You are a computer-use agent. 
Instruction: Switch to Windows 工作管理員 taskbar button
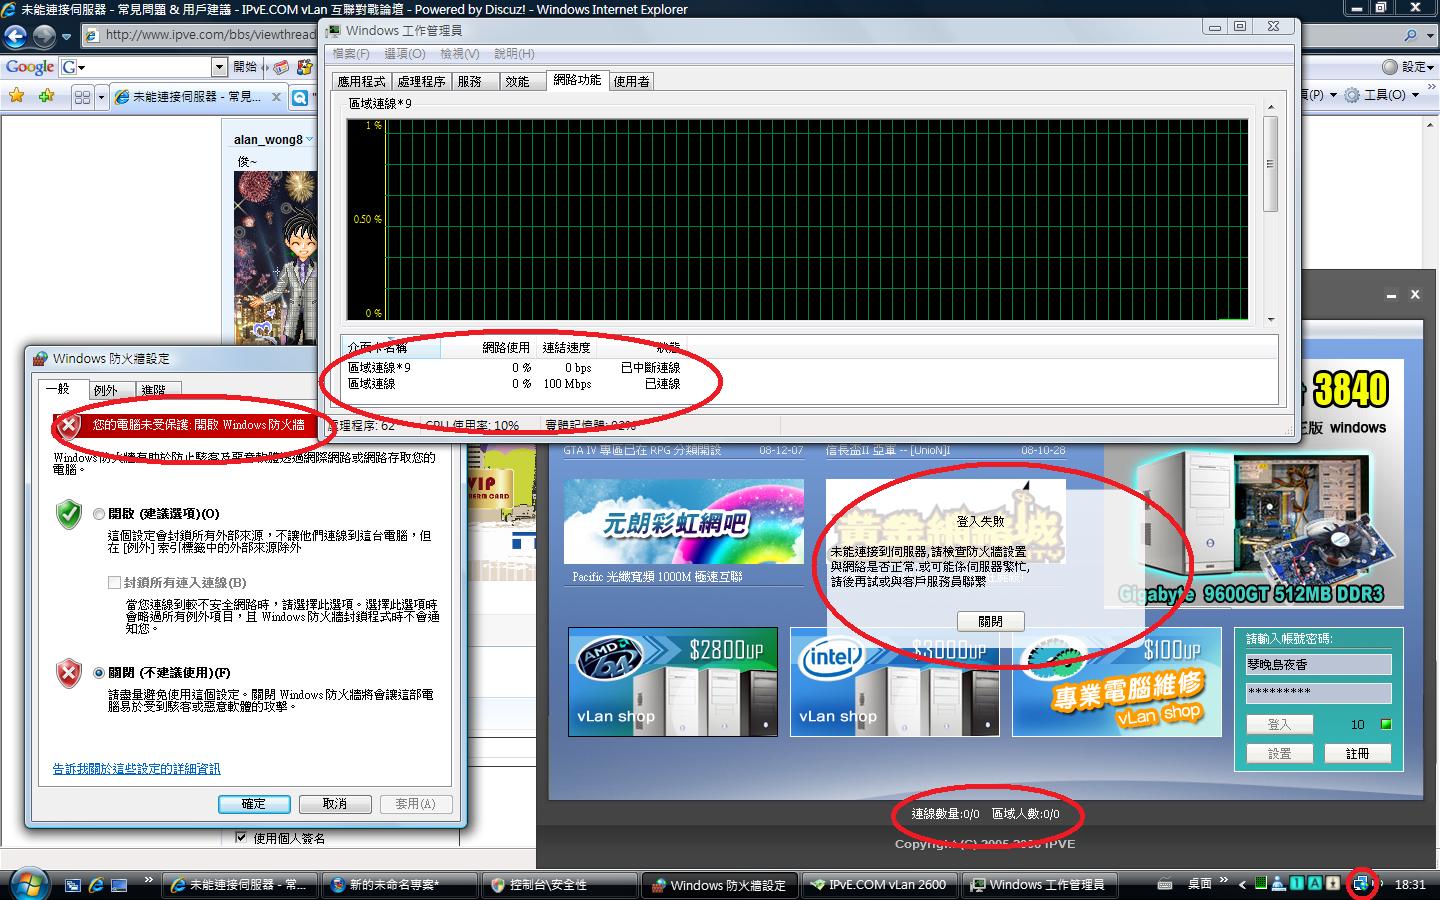1038,885
